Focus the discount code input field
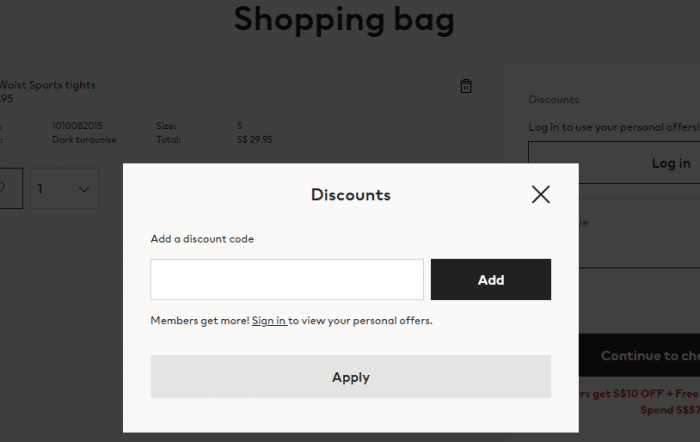 287,279
